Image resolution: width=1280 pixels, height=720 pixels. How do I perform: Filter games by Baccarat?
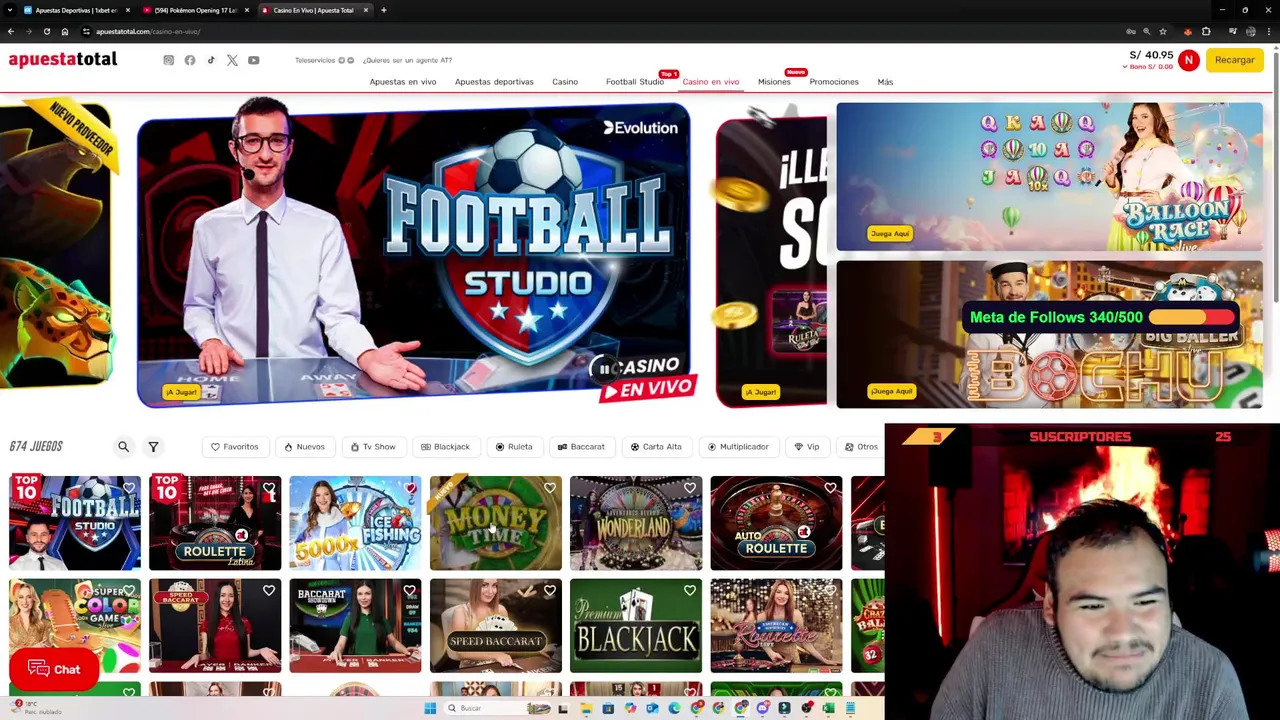581,447
